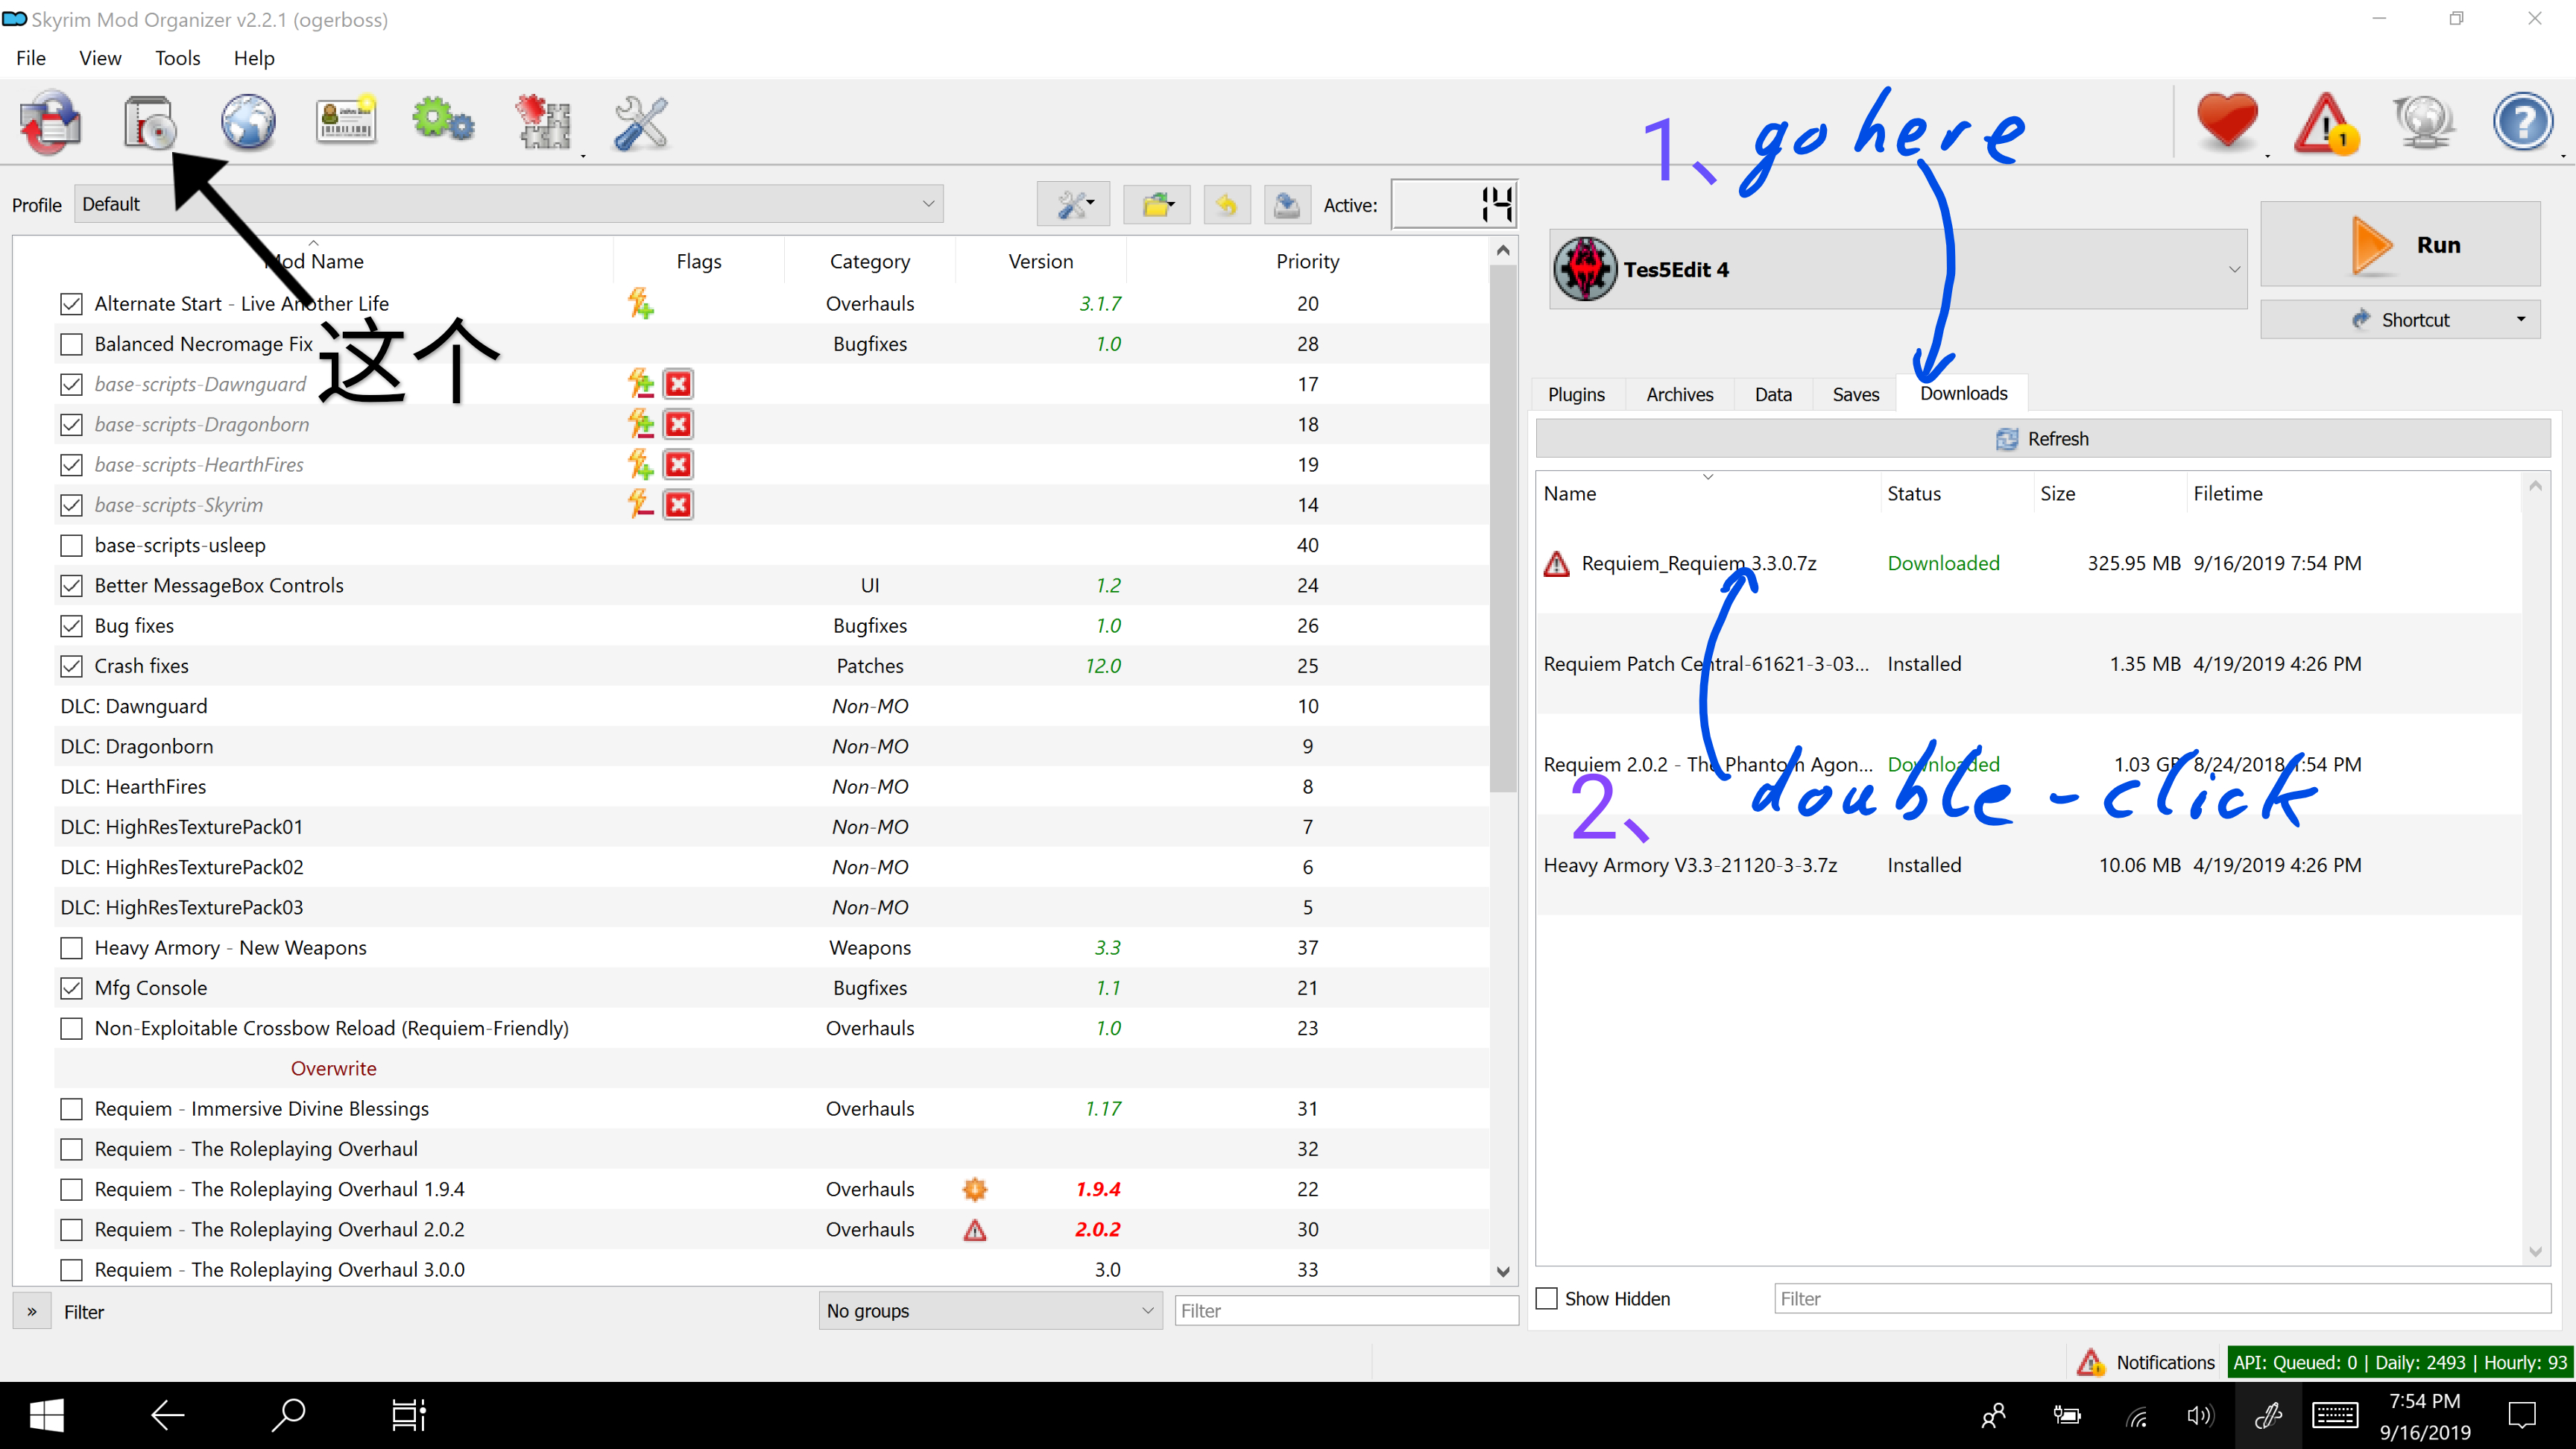Sort mods by the Priority column
Screen dimensions: 2576x1449
(x=1307, y=261)
